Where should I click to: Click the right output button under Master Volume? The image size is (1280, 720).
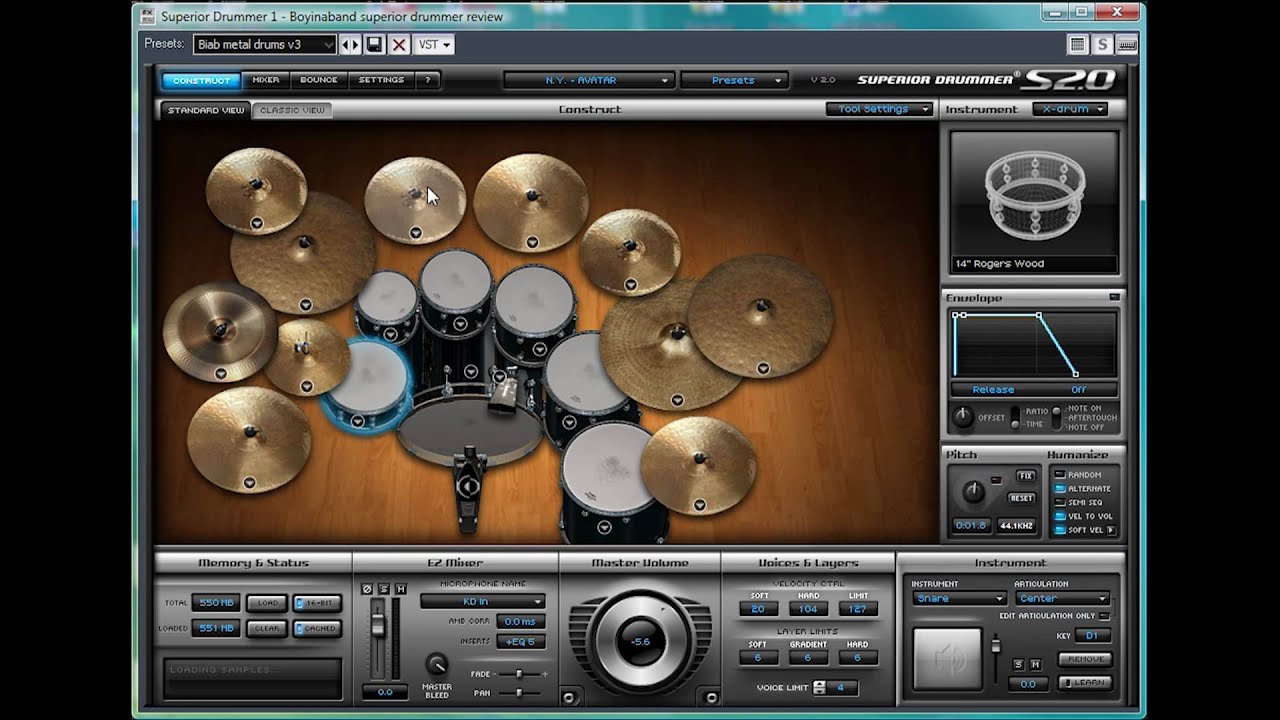(711, 696)
